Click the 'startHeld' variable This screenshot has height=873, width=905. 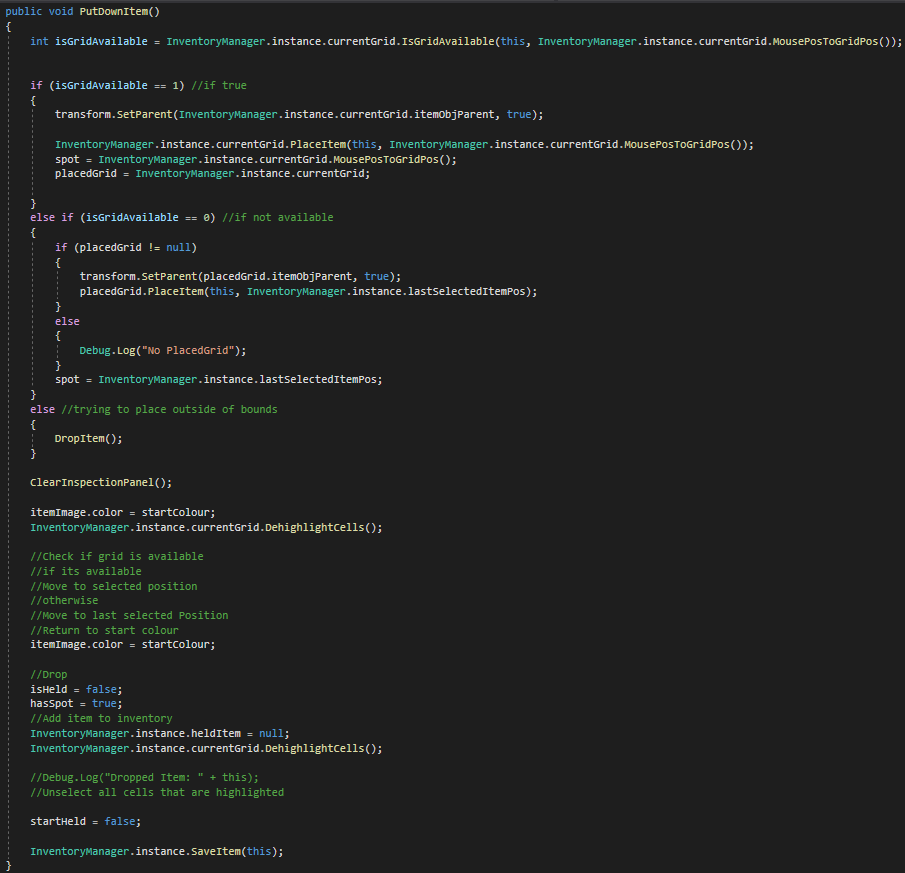tap(58, 822)
